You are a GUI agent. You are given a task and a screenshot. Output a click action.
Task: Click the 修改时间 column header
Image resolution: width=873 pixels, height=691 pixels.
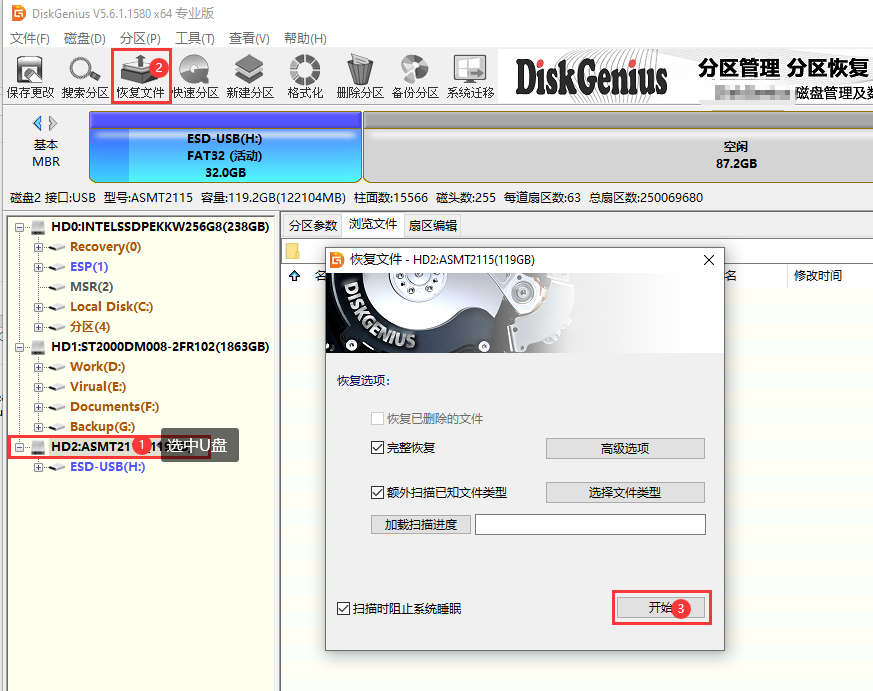coord(817,276)
